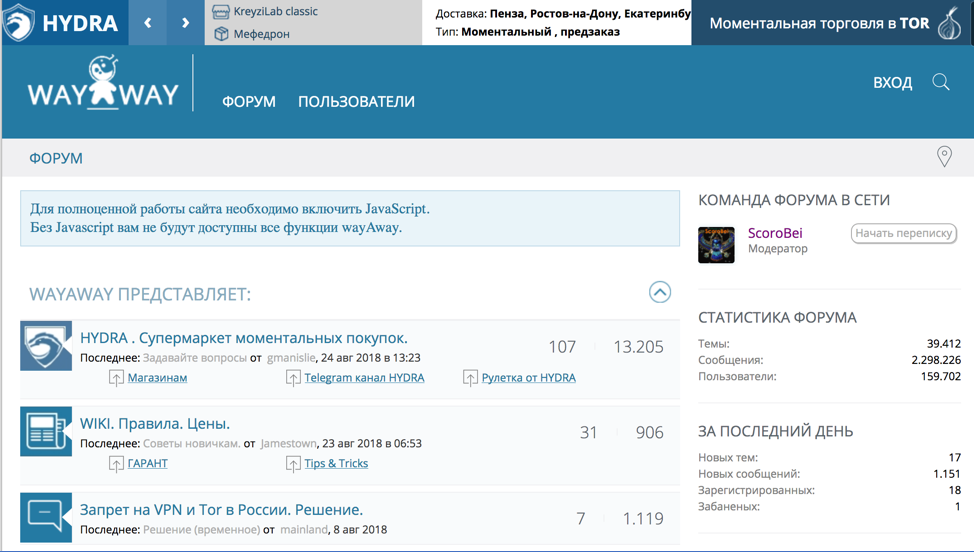Click Начать переписку button
Screen dimensions: 974x552
[904, 233]
